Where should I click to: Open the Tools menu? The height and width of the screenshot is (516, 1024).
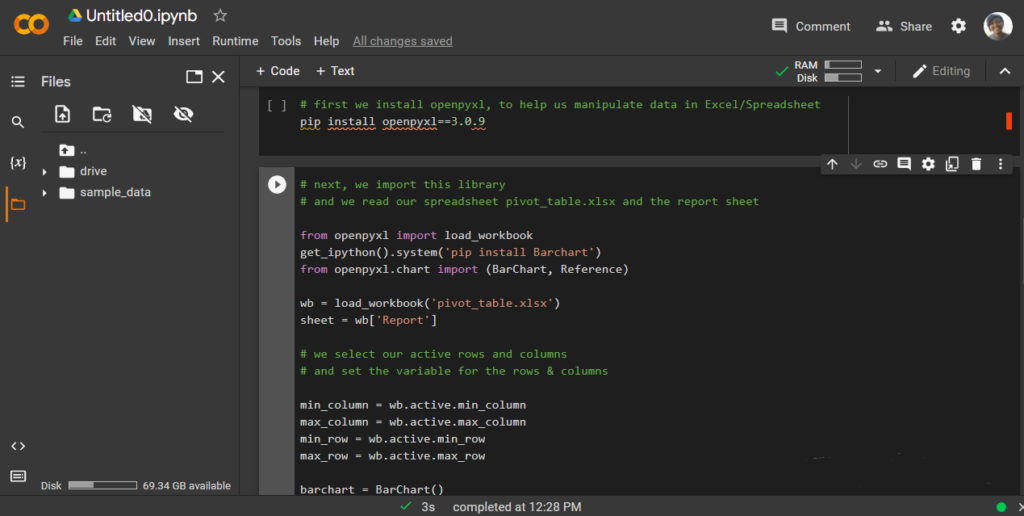click(286, 40)
